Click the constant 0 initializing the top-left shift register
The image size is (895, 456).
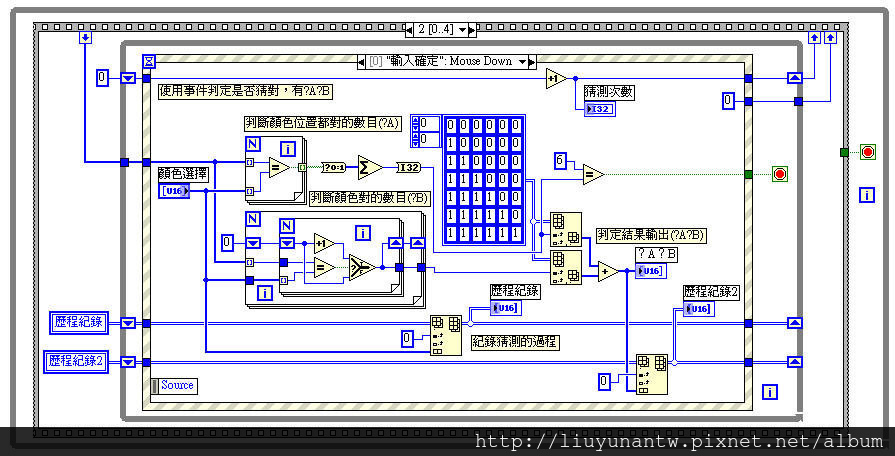click(102, 78)
